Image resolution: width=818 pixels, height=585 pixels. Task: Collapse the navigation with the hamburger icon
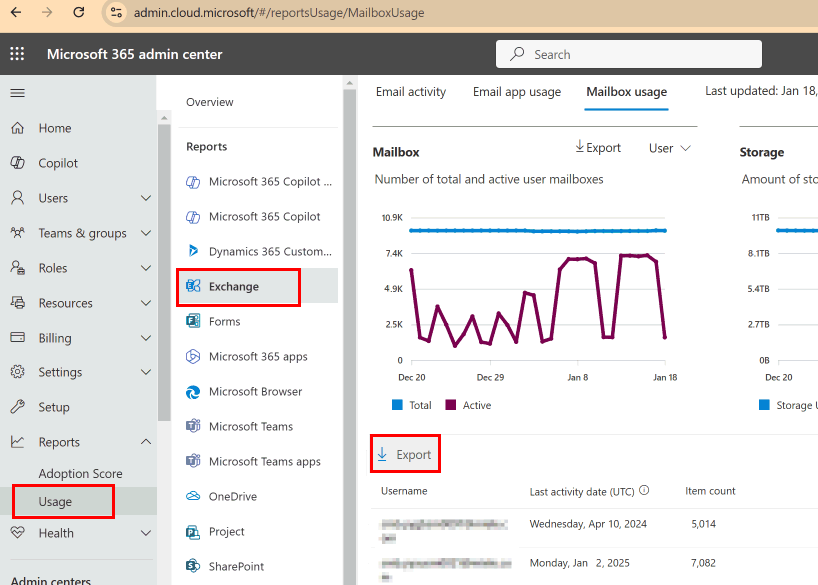click(x=18, y=93)
